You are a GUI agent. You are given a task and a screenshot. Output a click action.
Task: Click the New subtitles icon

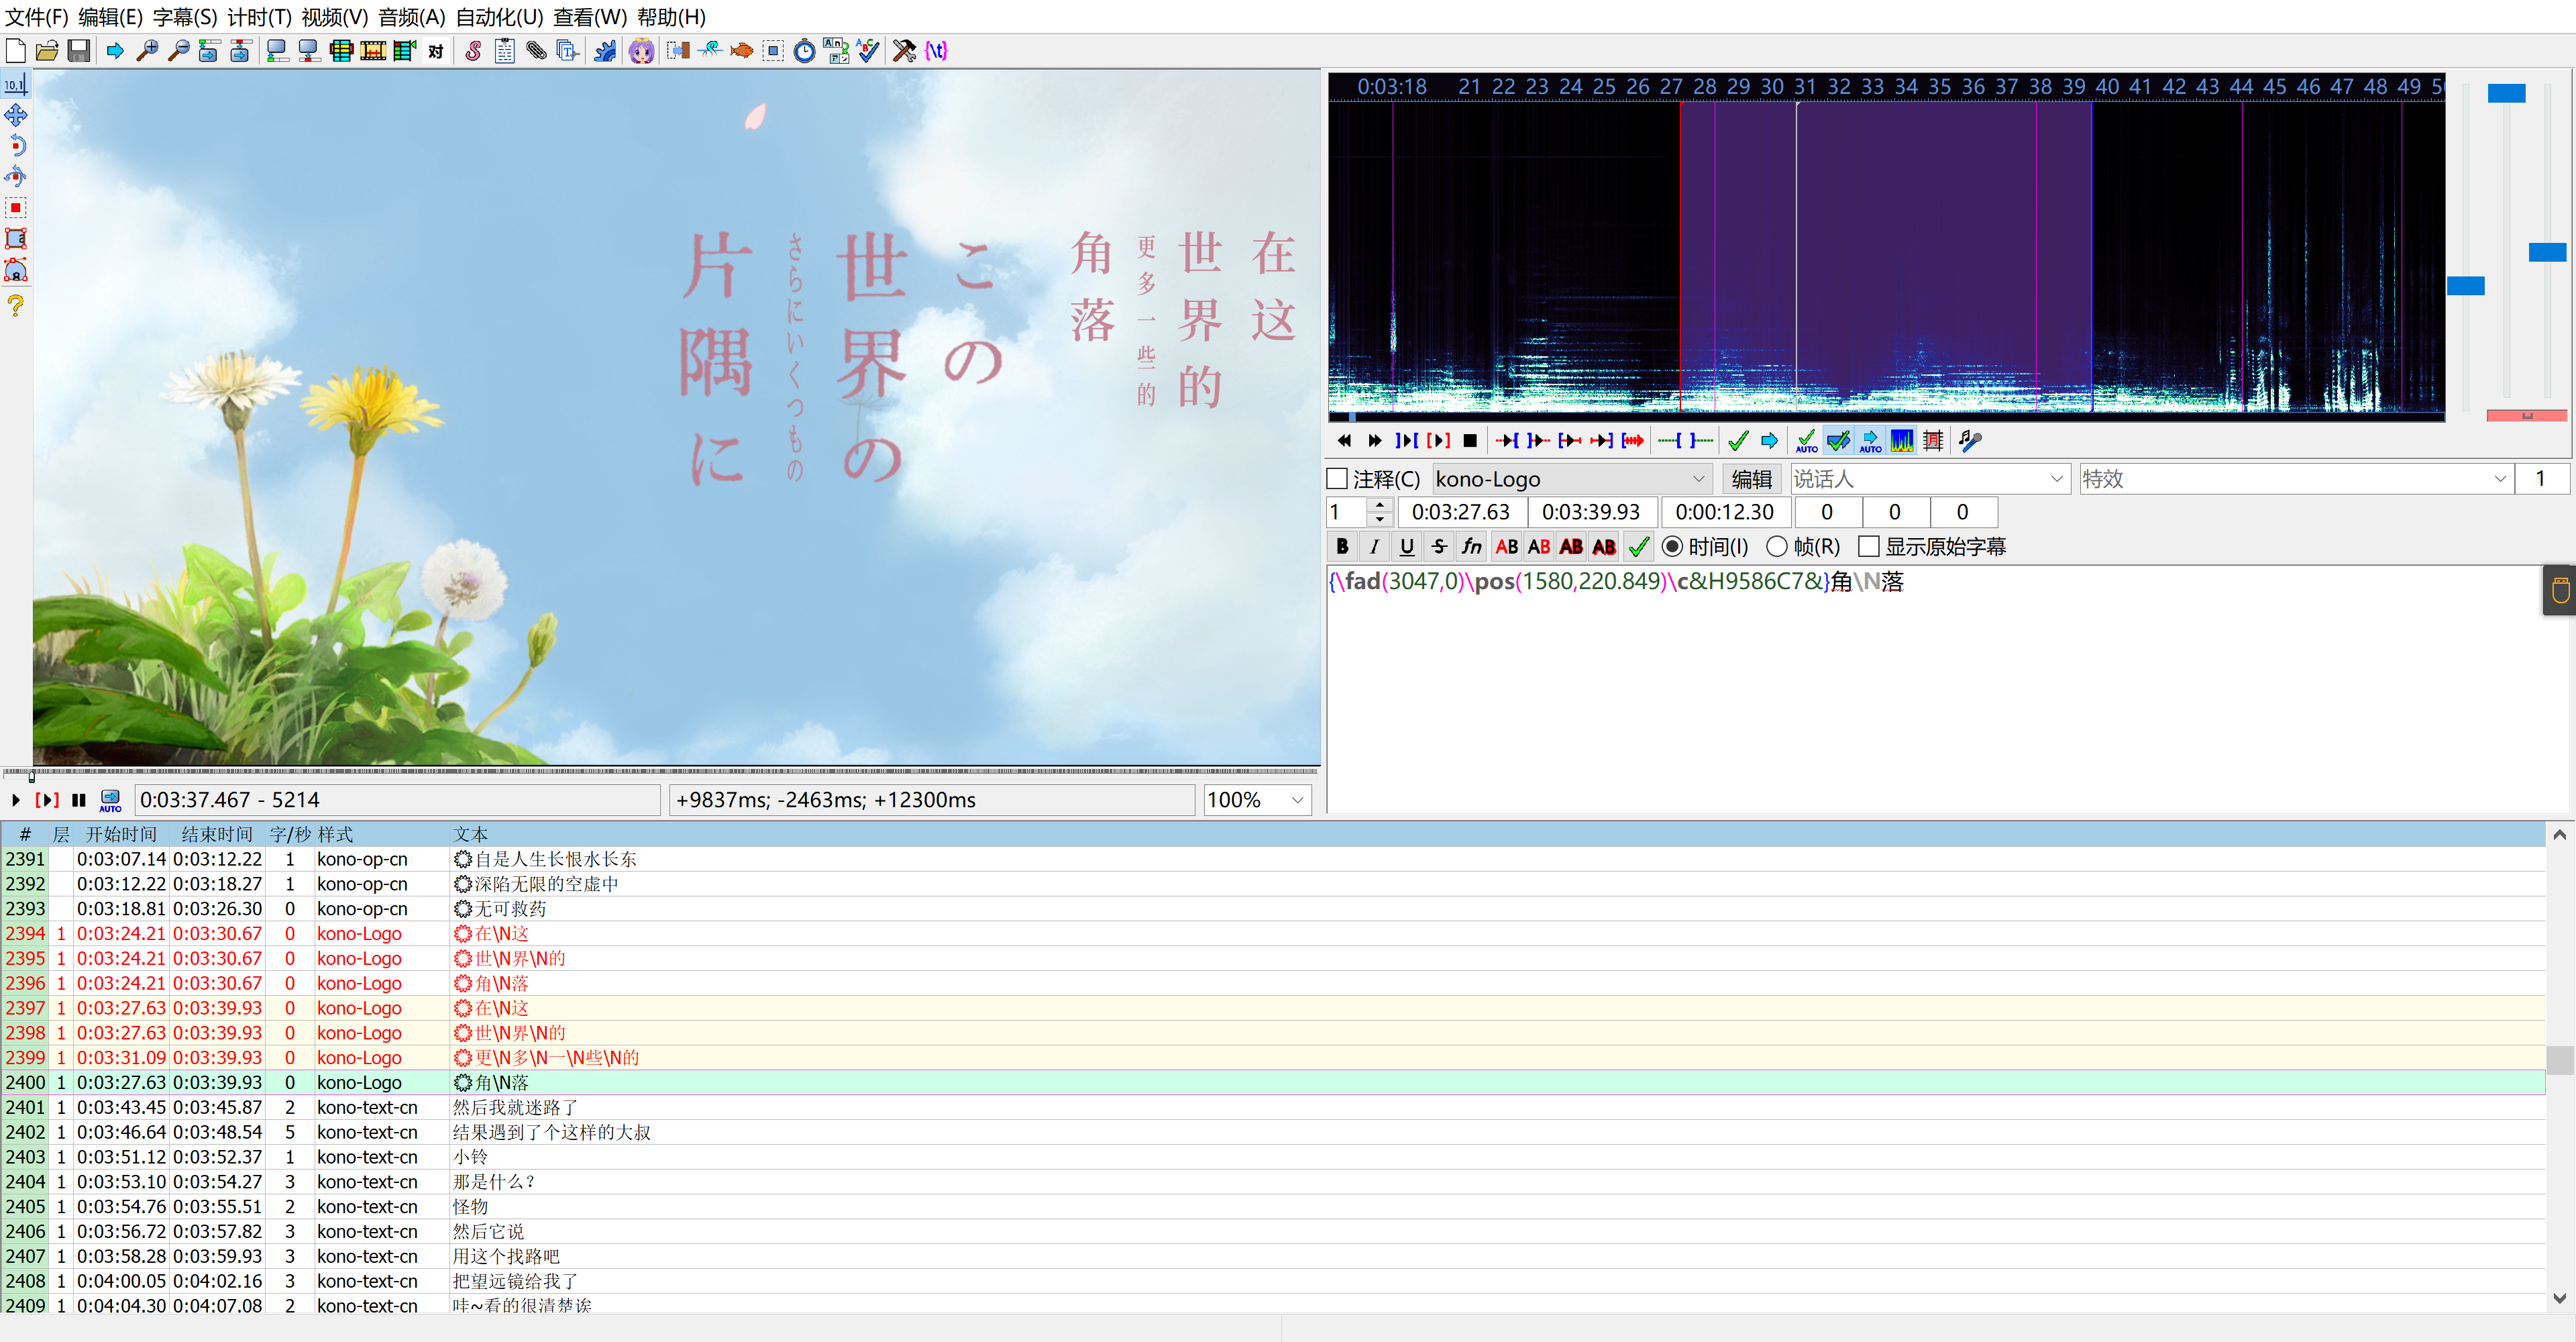pos(16,50)
